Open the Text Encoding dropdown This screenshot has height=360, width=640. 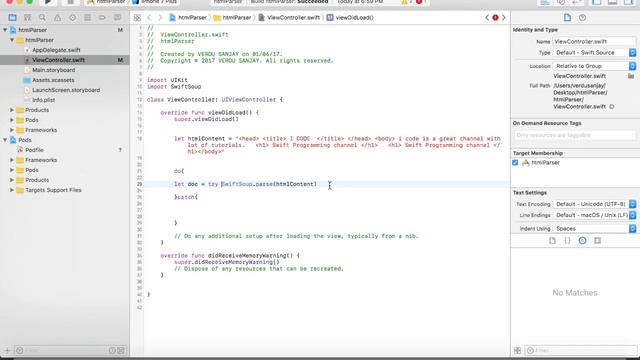tap(594, 204)
